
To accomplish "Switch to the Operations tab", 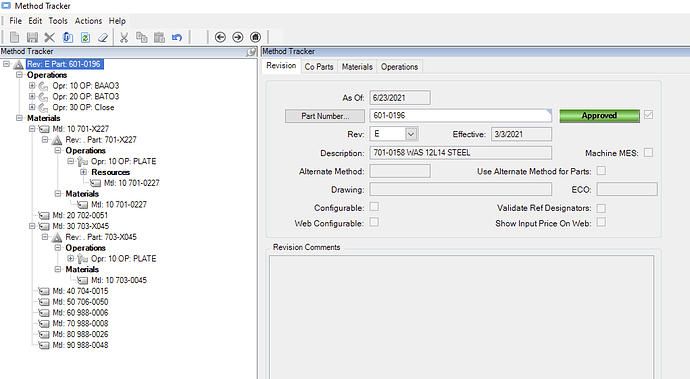I will coord(400,67).
